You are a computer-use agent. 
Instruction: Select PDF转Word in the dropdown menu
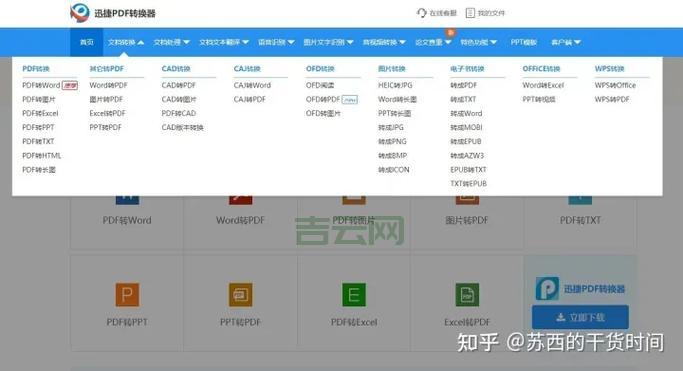pyautogui.click(x=41, y=85)
